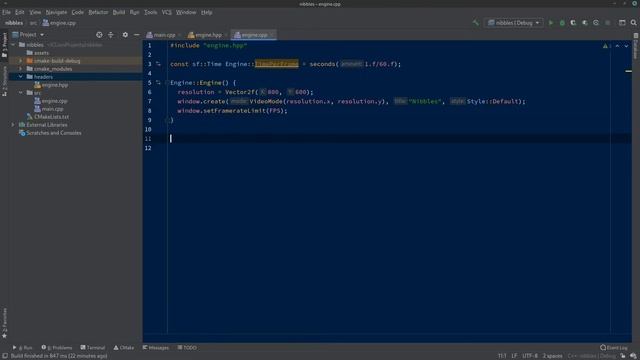Collapse the src folder
This screenshot has height=360, width=640.
click(x=21, y=93)
